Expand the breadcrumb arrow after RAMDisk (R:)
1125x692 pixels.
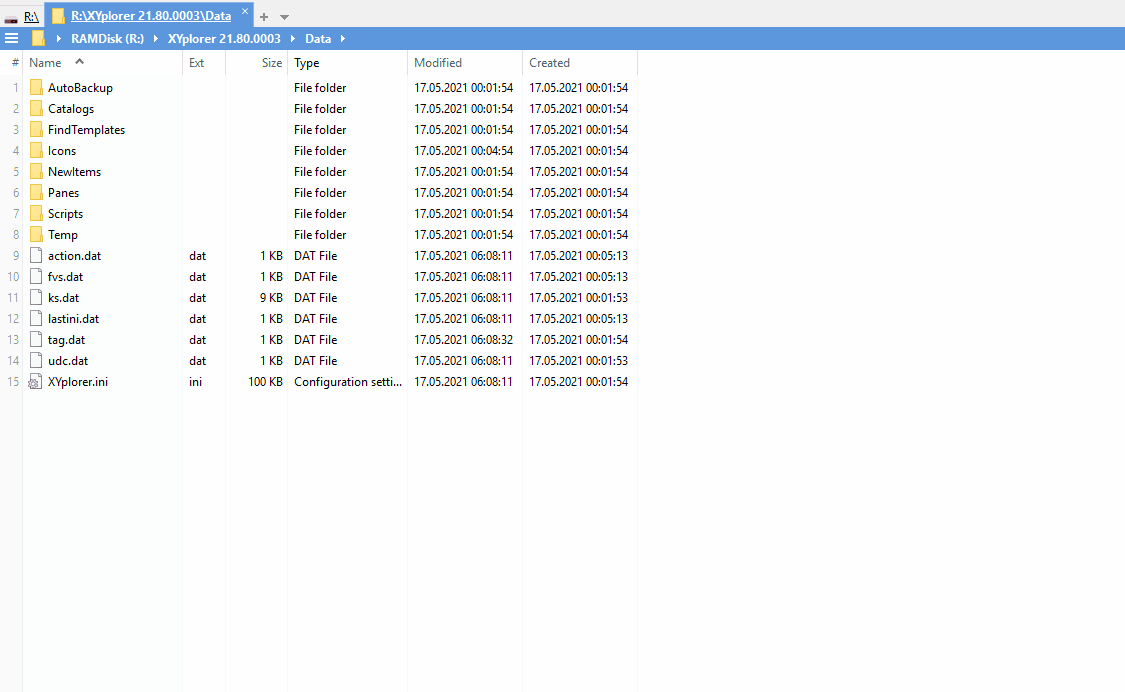tap(156, 39)
